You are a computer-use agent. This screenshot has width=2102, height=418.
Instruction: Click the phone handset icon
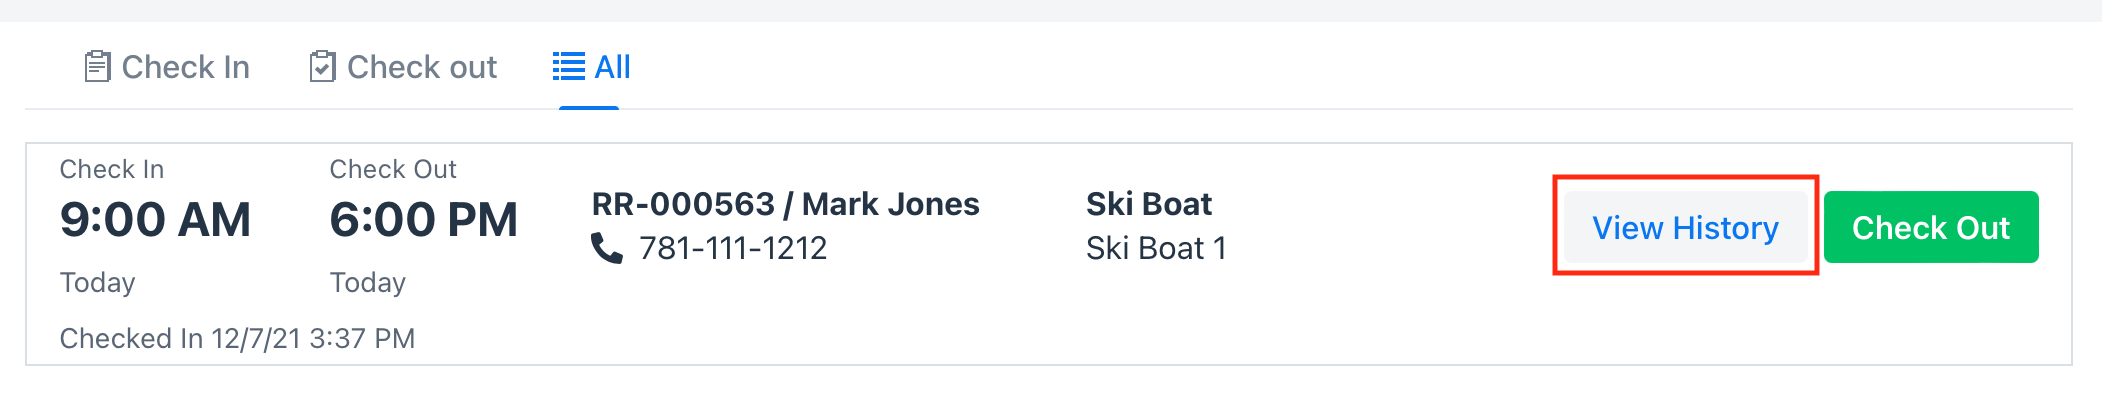coord(607,247)
